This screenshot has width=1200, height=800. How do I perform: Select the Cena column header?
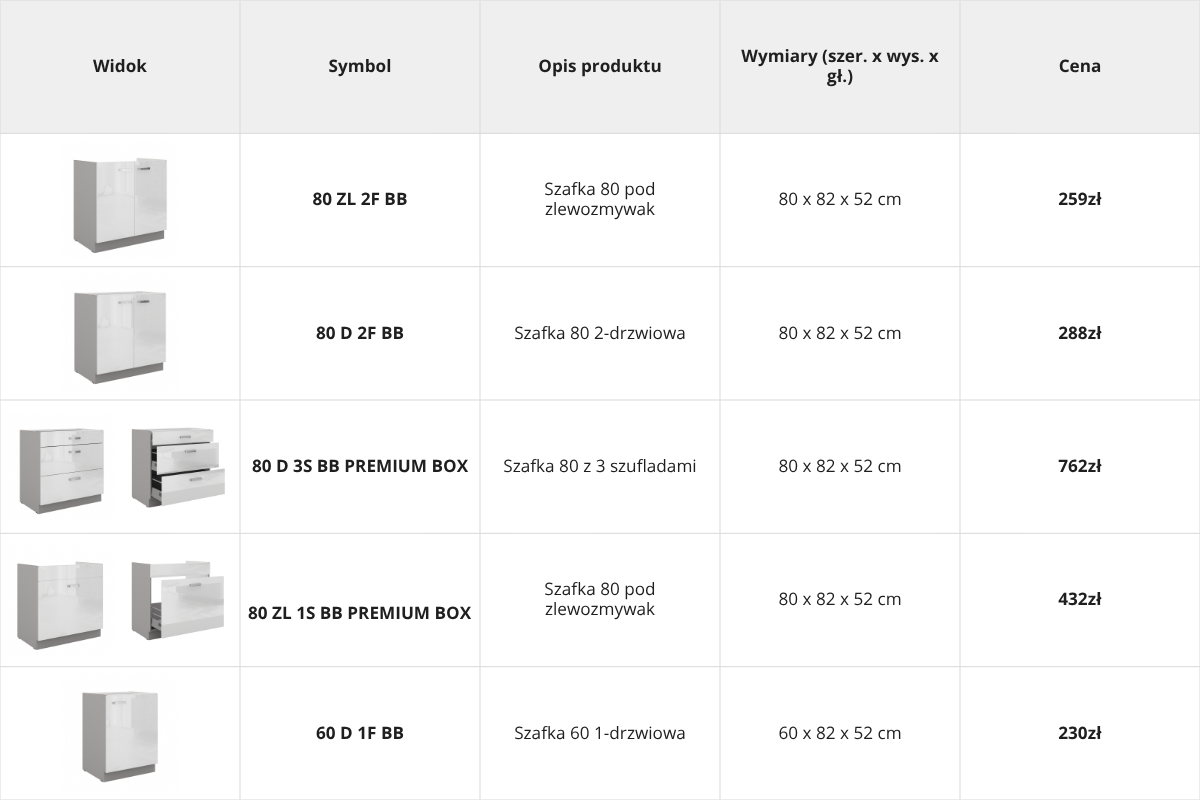click(x=1080, y=66)
